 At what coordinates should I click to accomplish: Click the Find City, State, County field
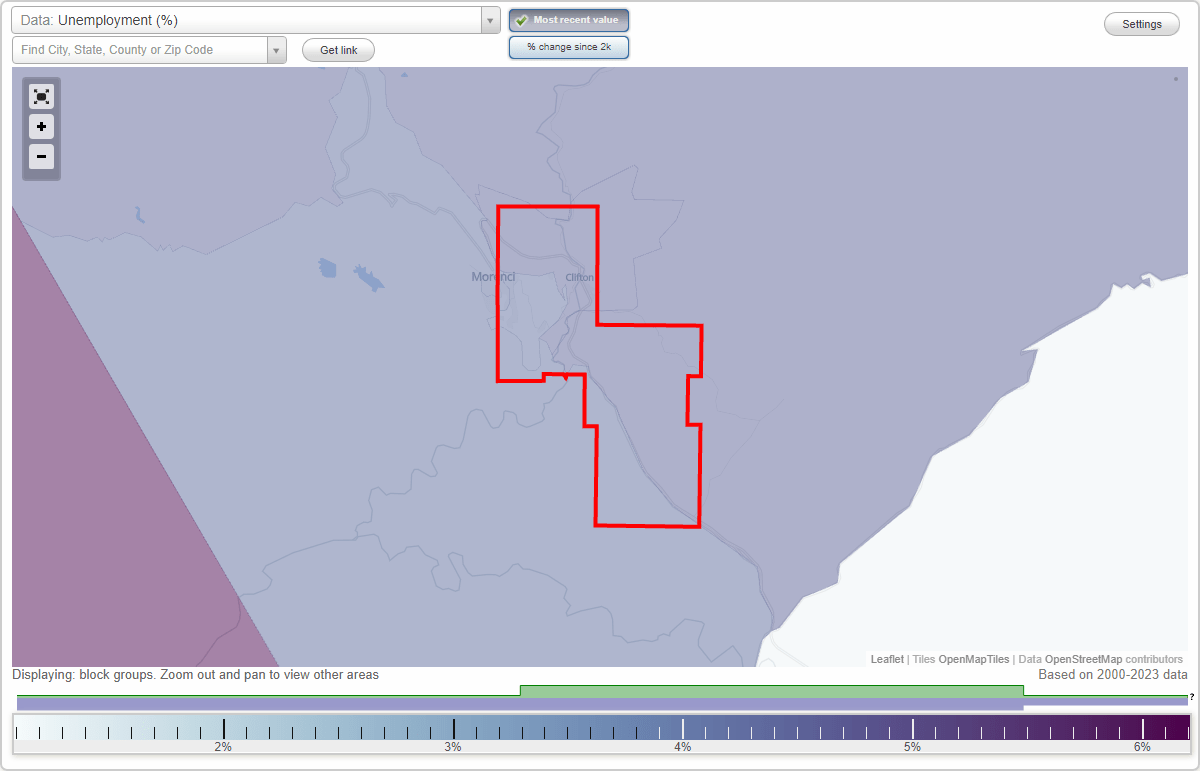(140, 50)
